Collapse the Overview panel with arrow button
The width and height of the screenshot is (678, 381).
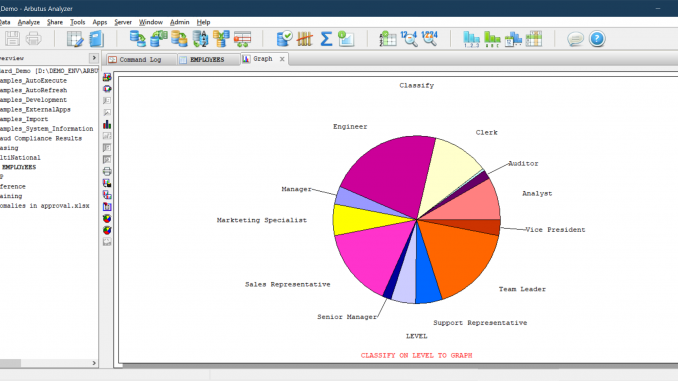click(x=94, y=58)
